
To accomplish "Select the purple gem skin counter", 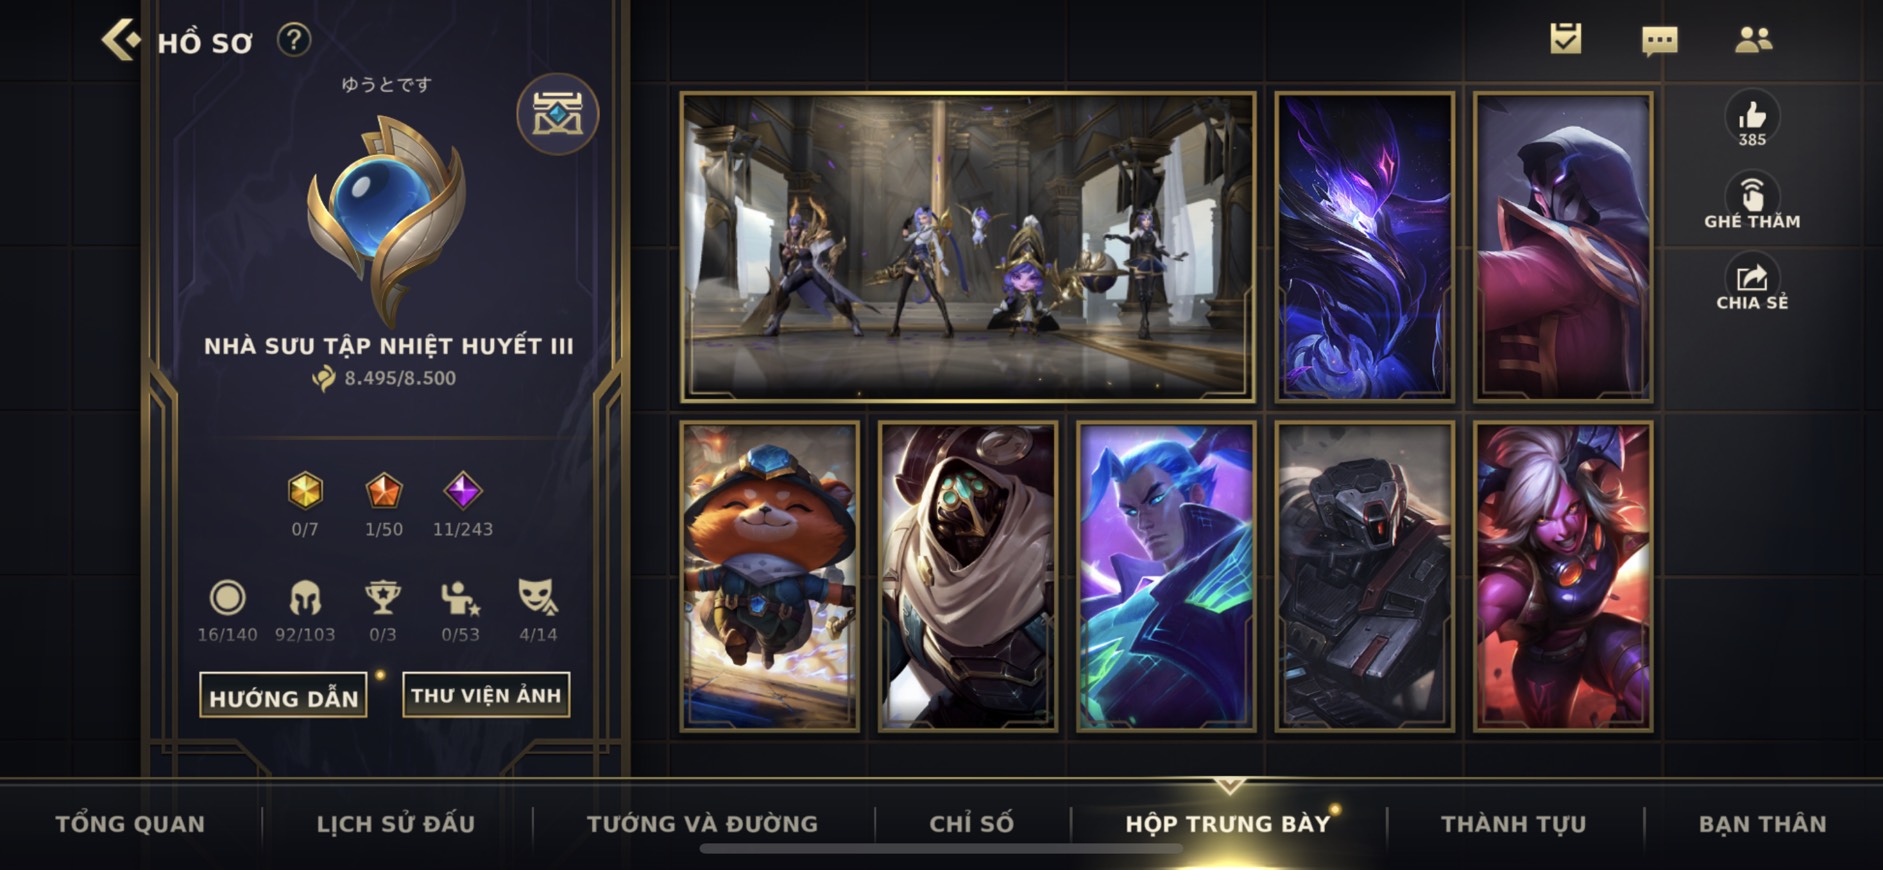I will point(462,505).
